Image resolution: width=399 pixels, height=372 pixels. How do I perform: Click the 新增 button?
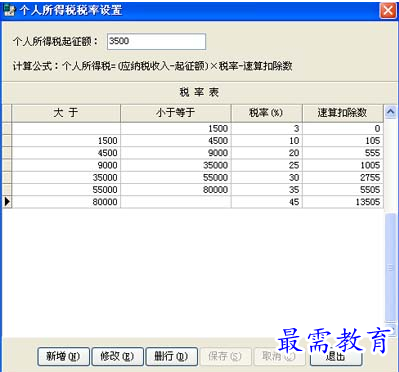click(63, 356)
